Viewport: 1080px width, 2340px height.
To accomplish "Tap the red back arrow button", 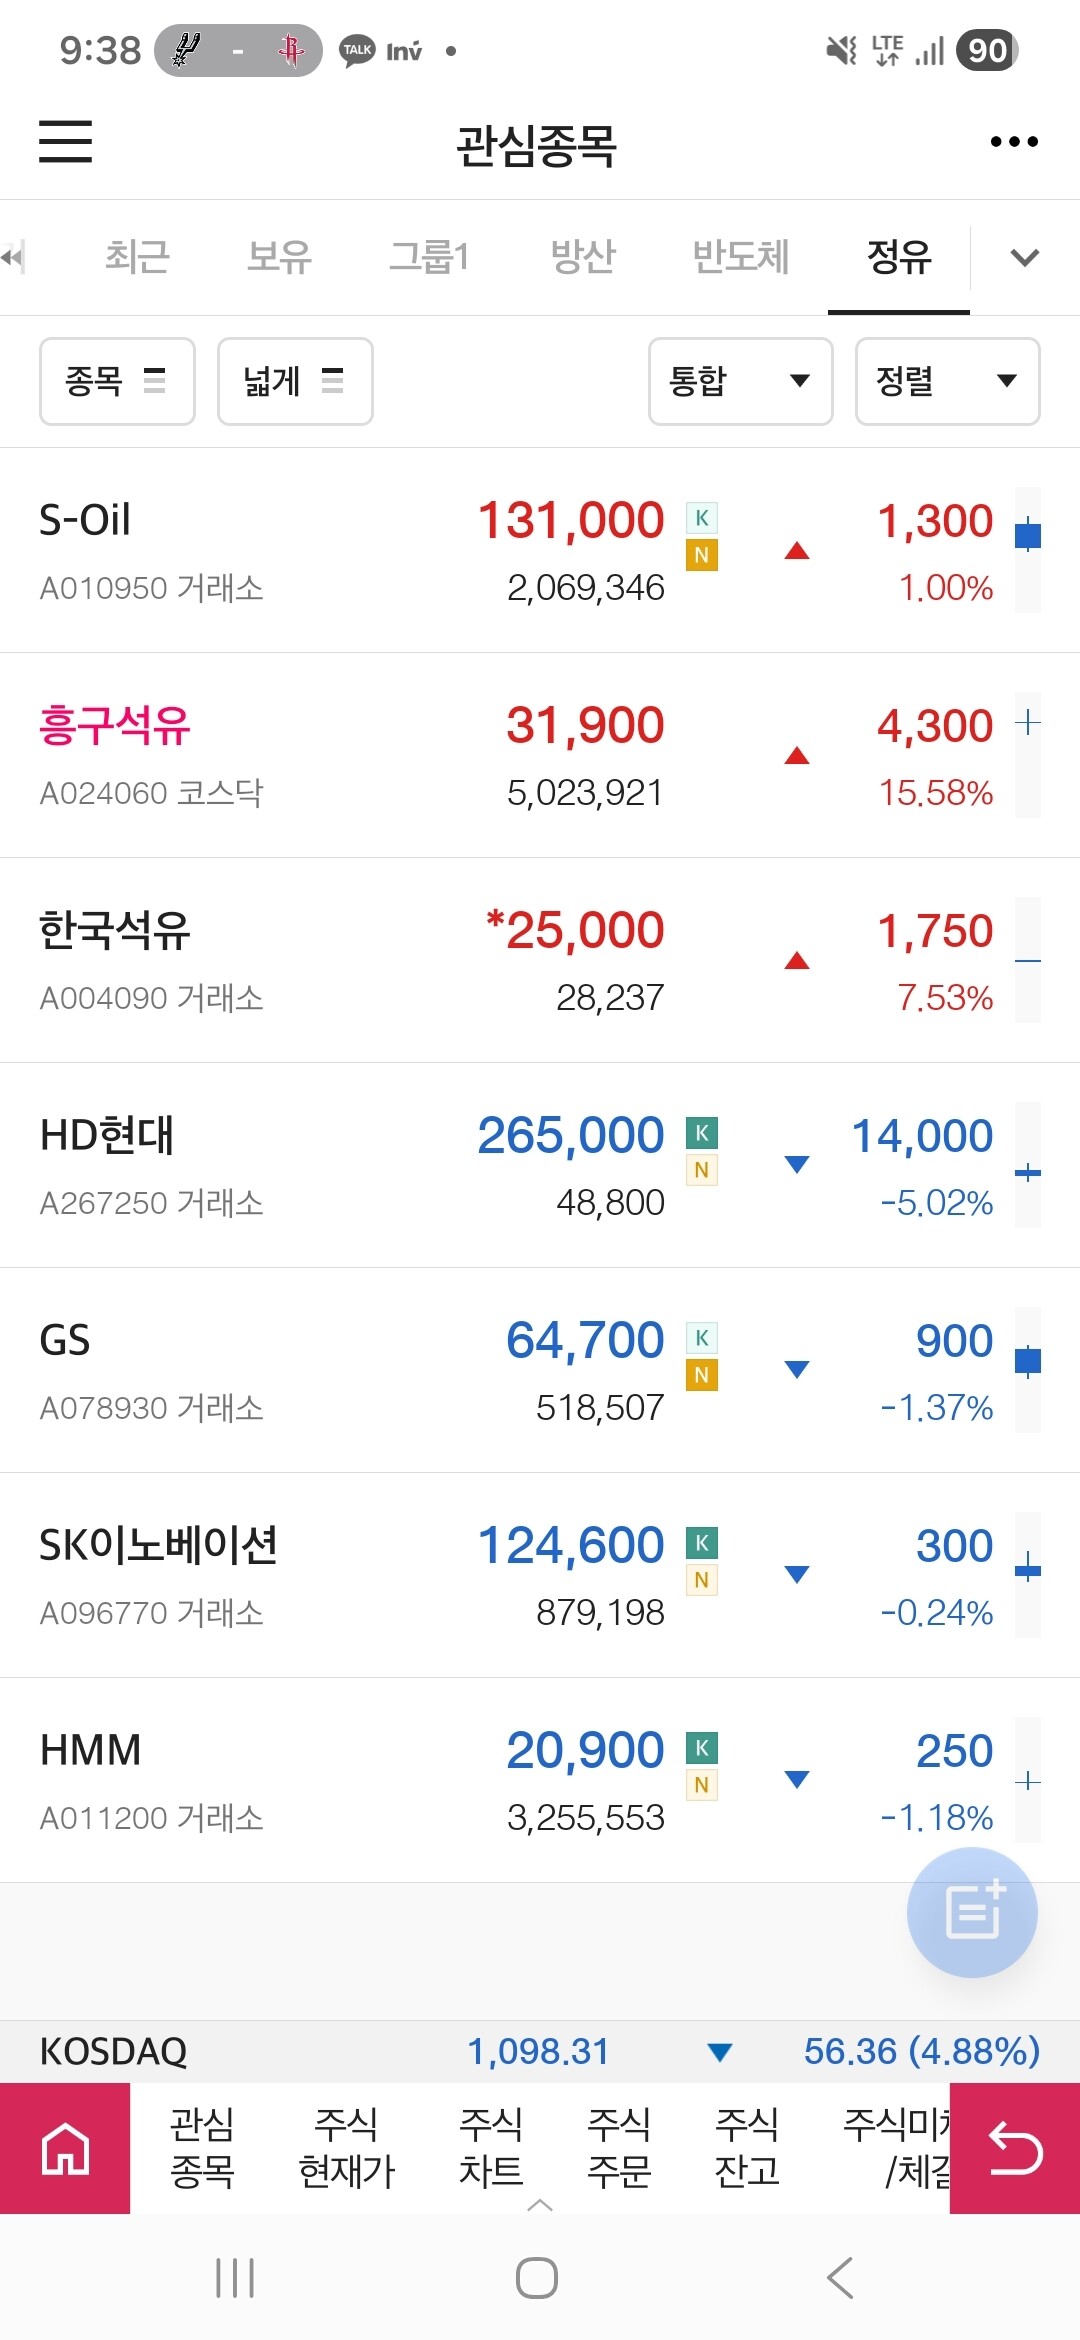I will coord(1014,2148).
